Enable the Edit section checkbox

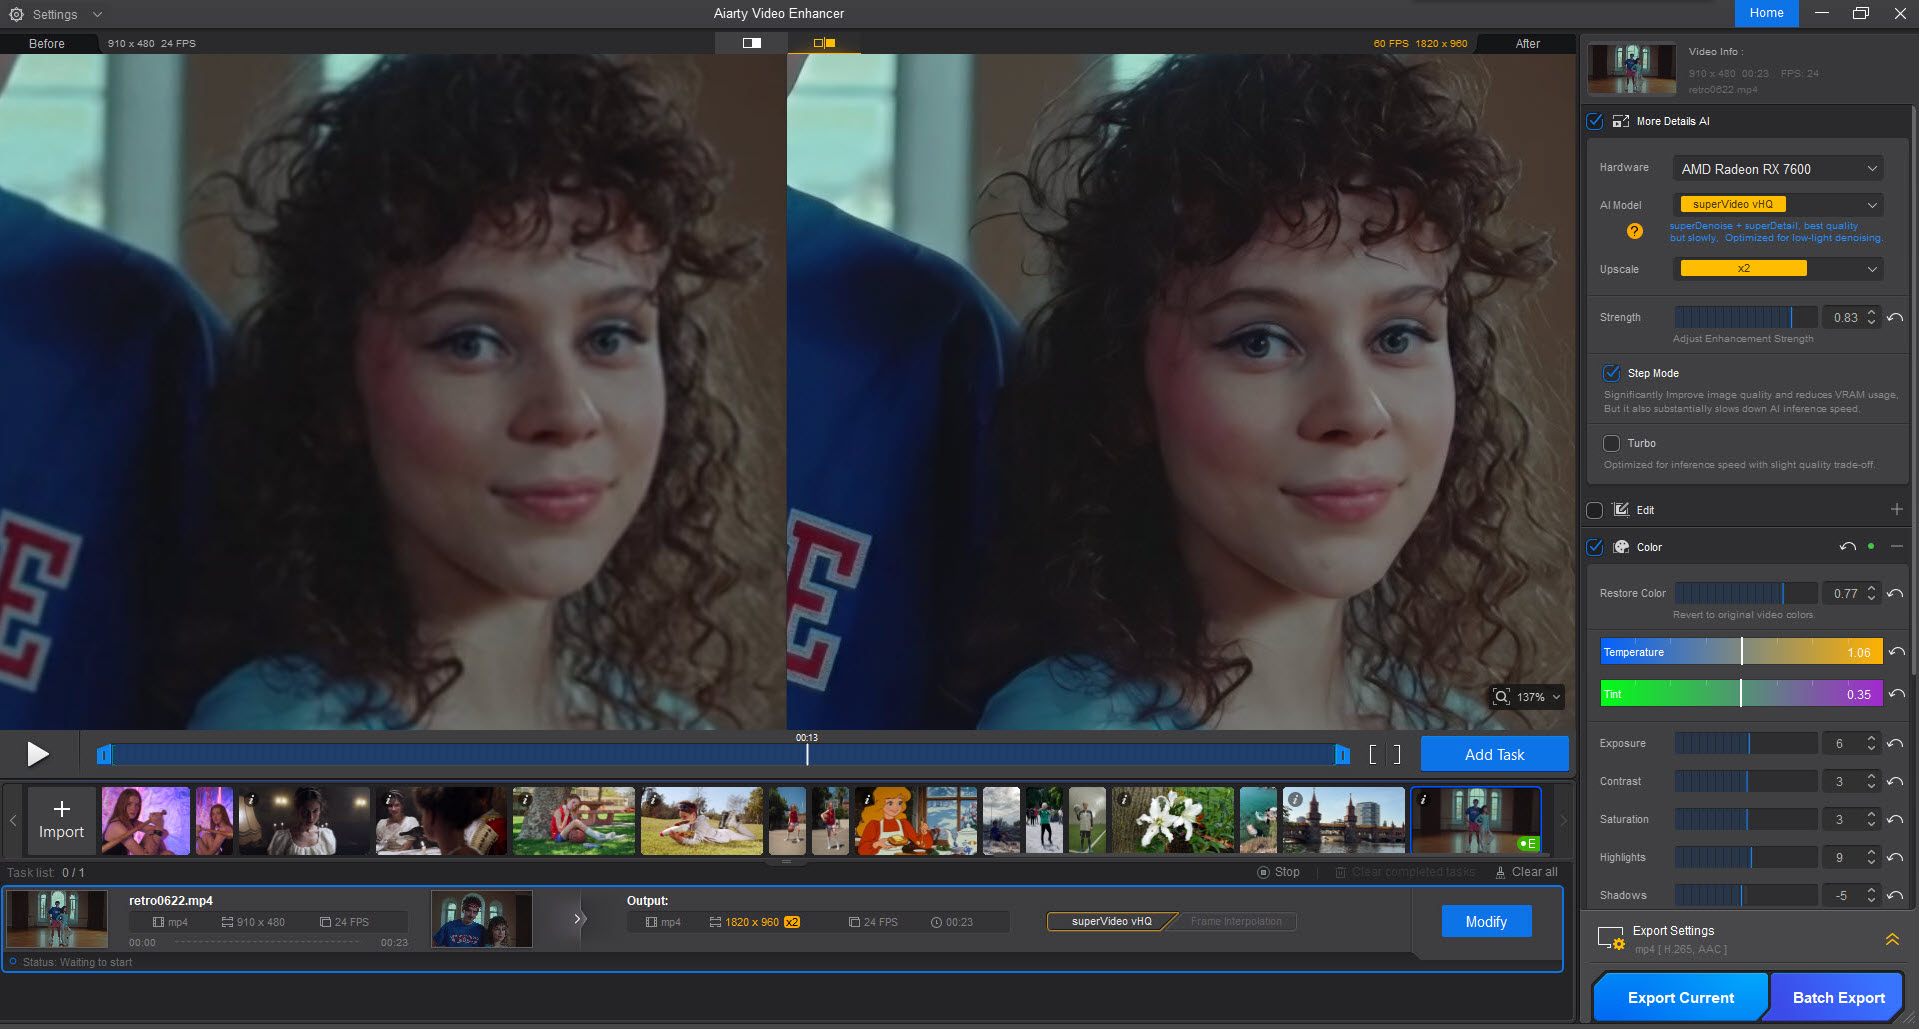click(1595, 510)
